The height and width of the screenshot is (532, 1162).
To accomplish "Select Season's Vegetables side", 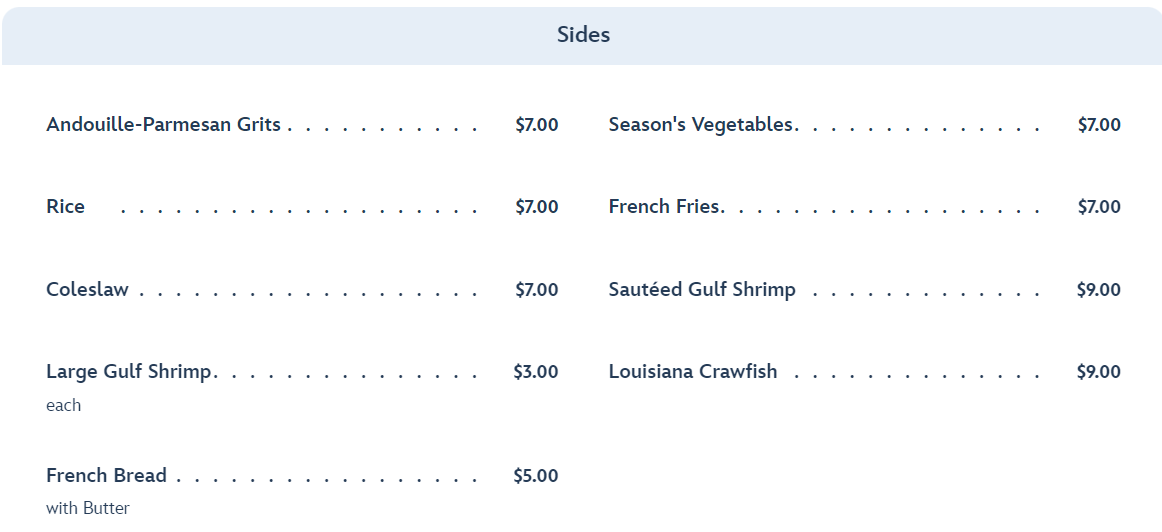I will (x=700, y=125).
